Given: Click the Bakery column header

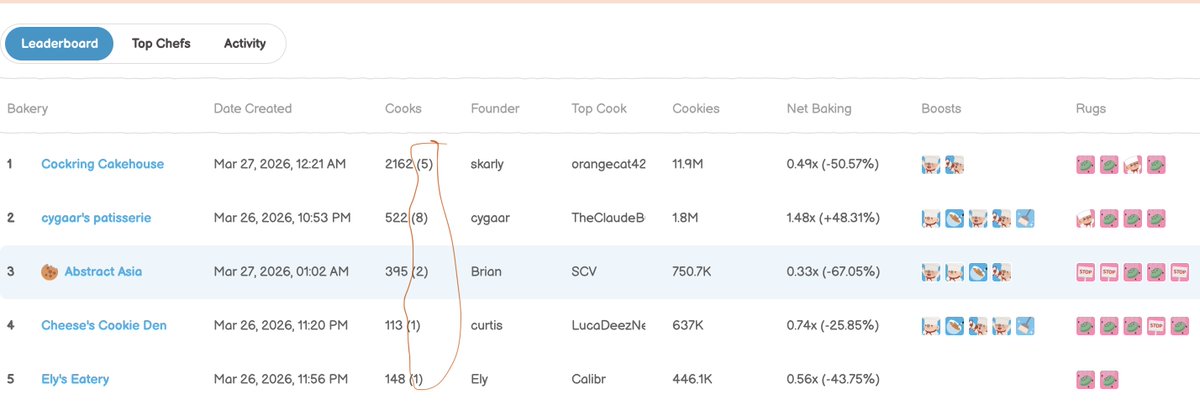Looking at the screenshot, I should point(27,109).
